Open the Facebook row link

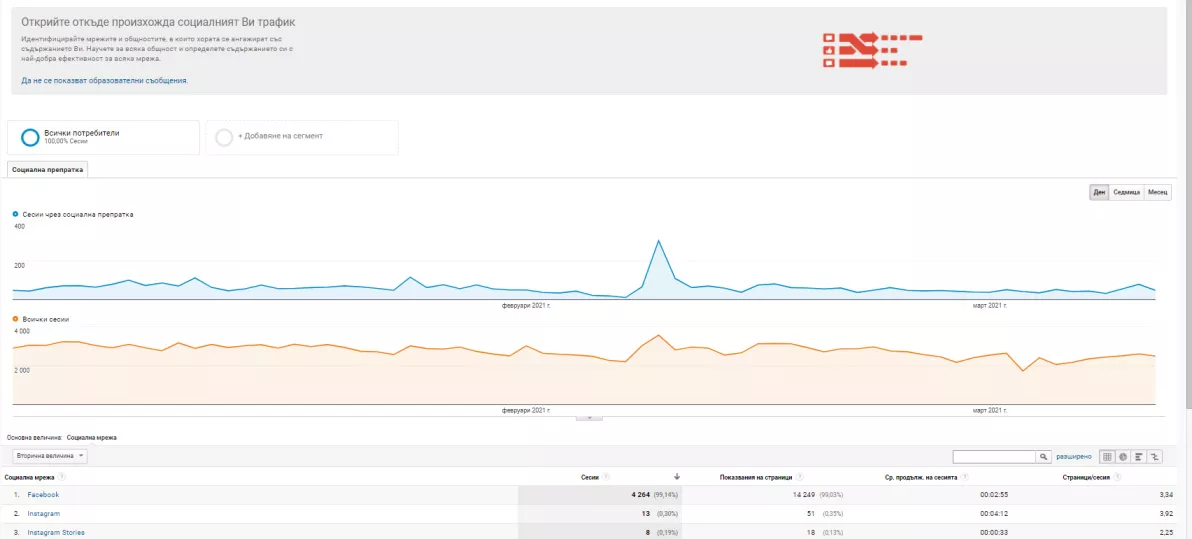43,495
